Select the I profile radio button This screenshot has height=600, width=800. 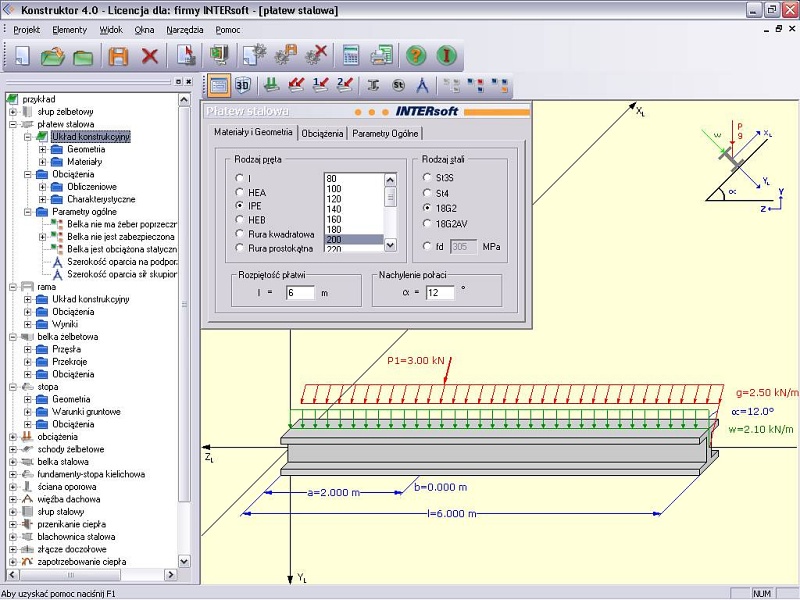tap(239, 178)
